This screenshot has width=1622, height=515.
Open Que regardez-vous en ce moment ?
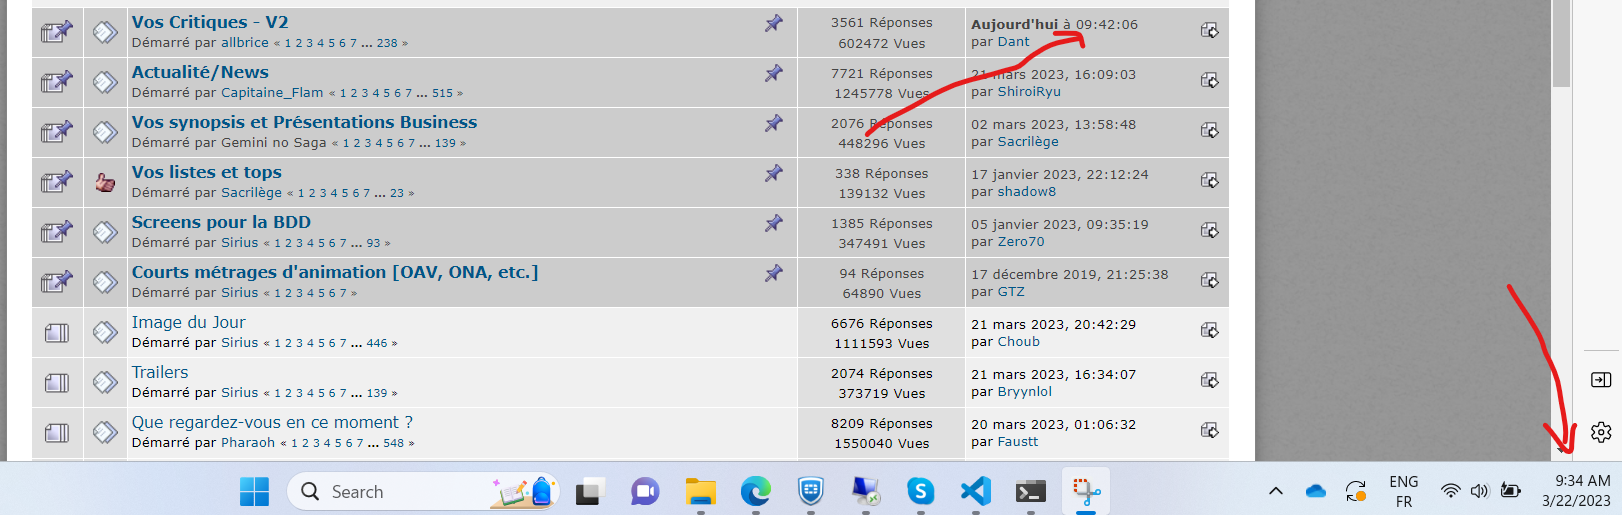click(x=272, y=422)
